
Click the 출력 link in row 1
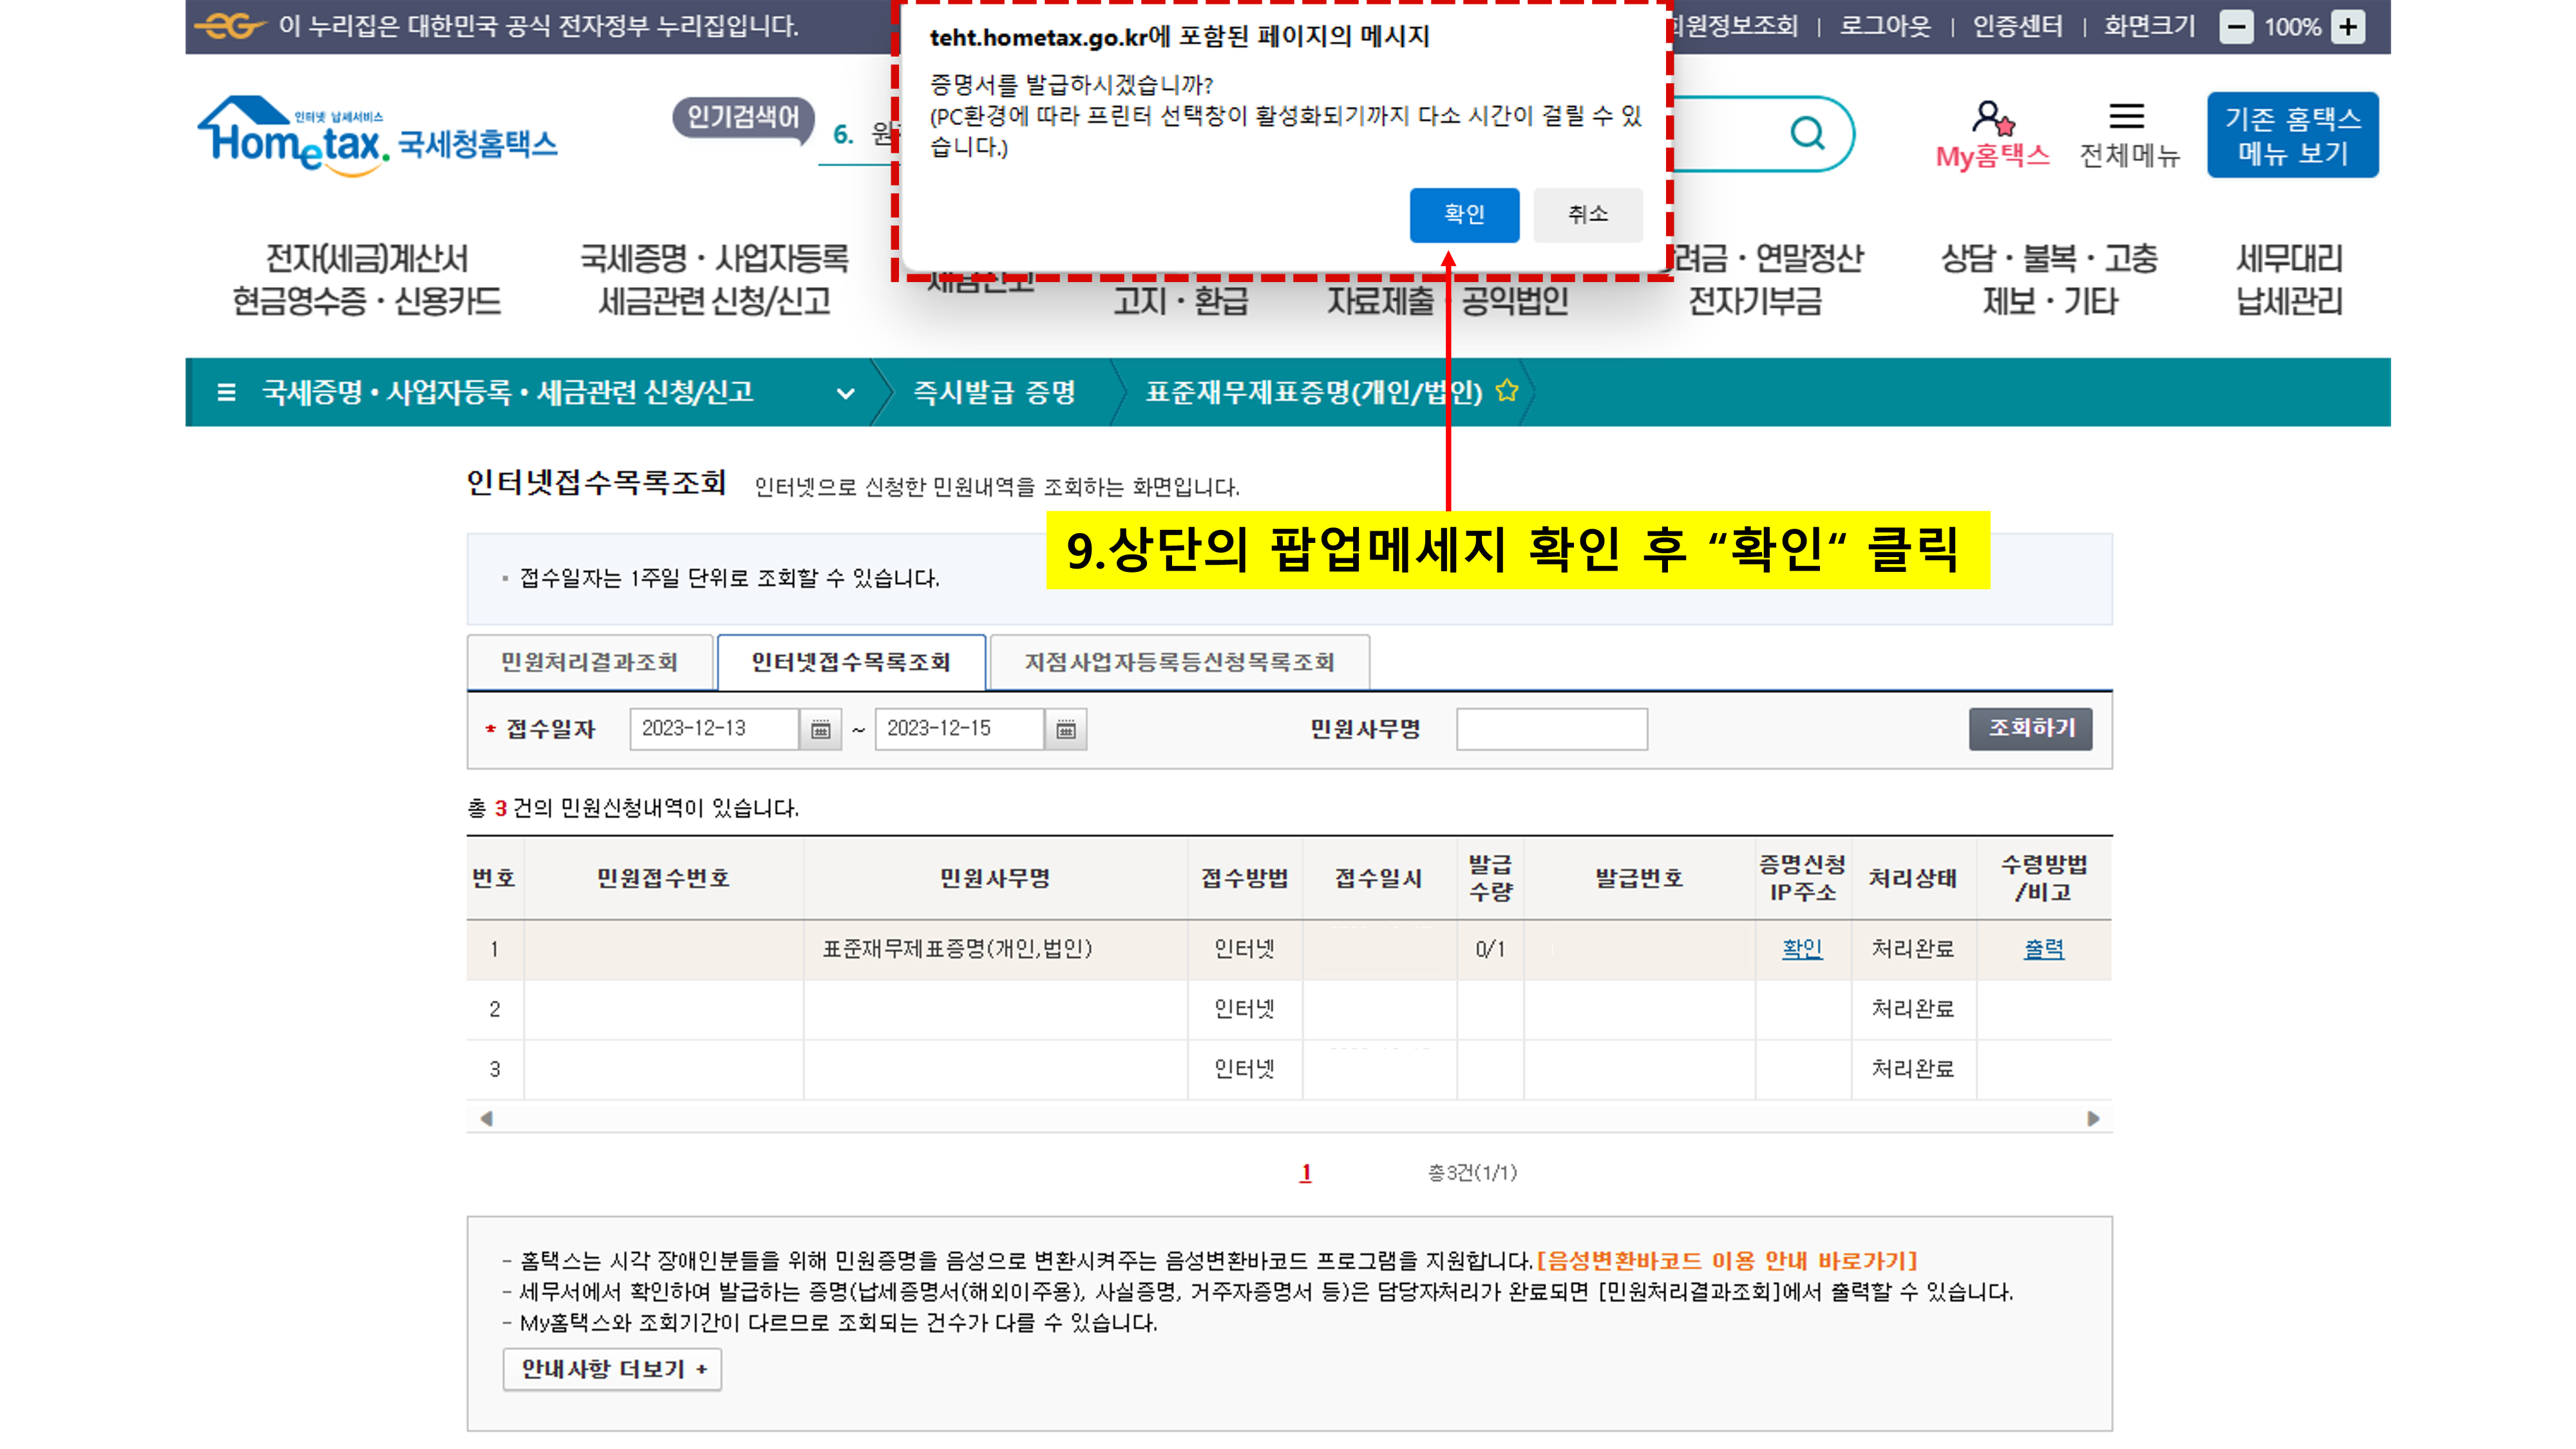(2043, 948)
